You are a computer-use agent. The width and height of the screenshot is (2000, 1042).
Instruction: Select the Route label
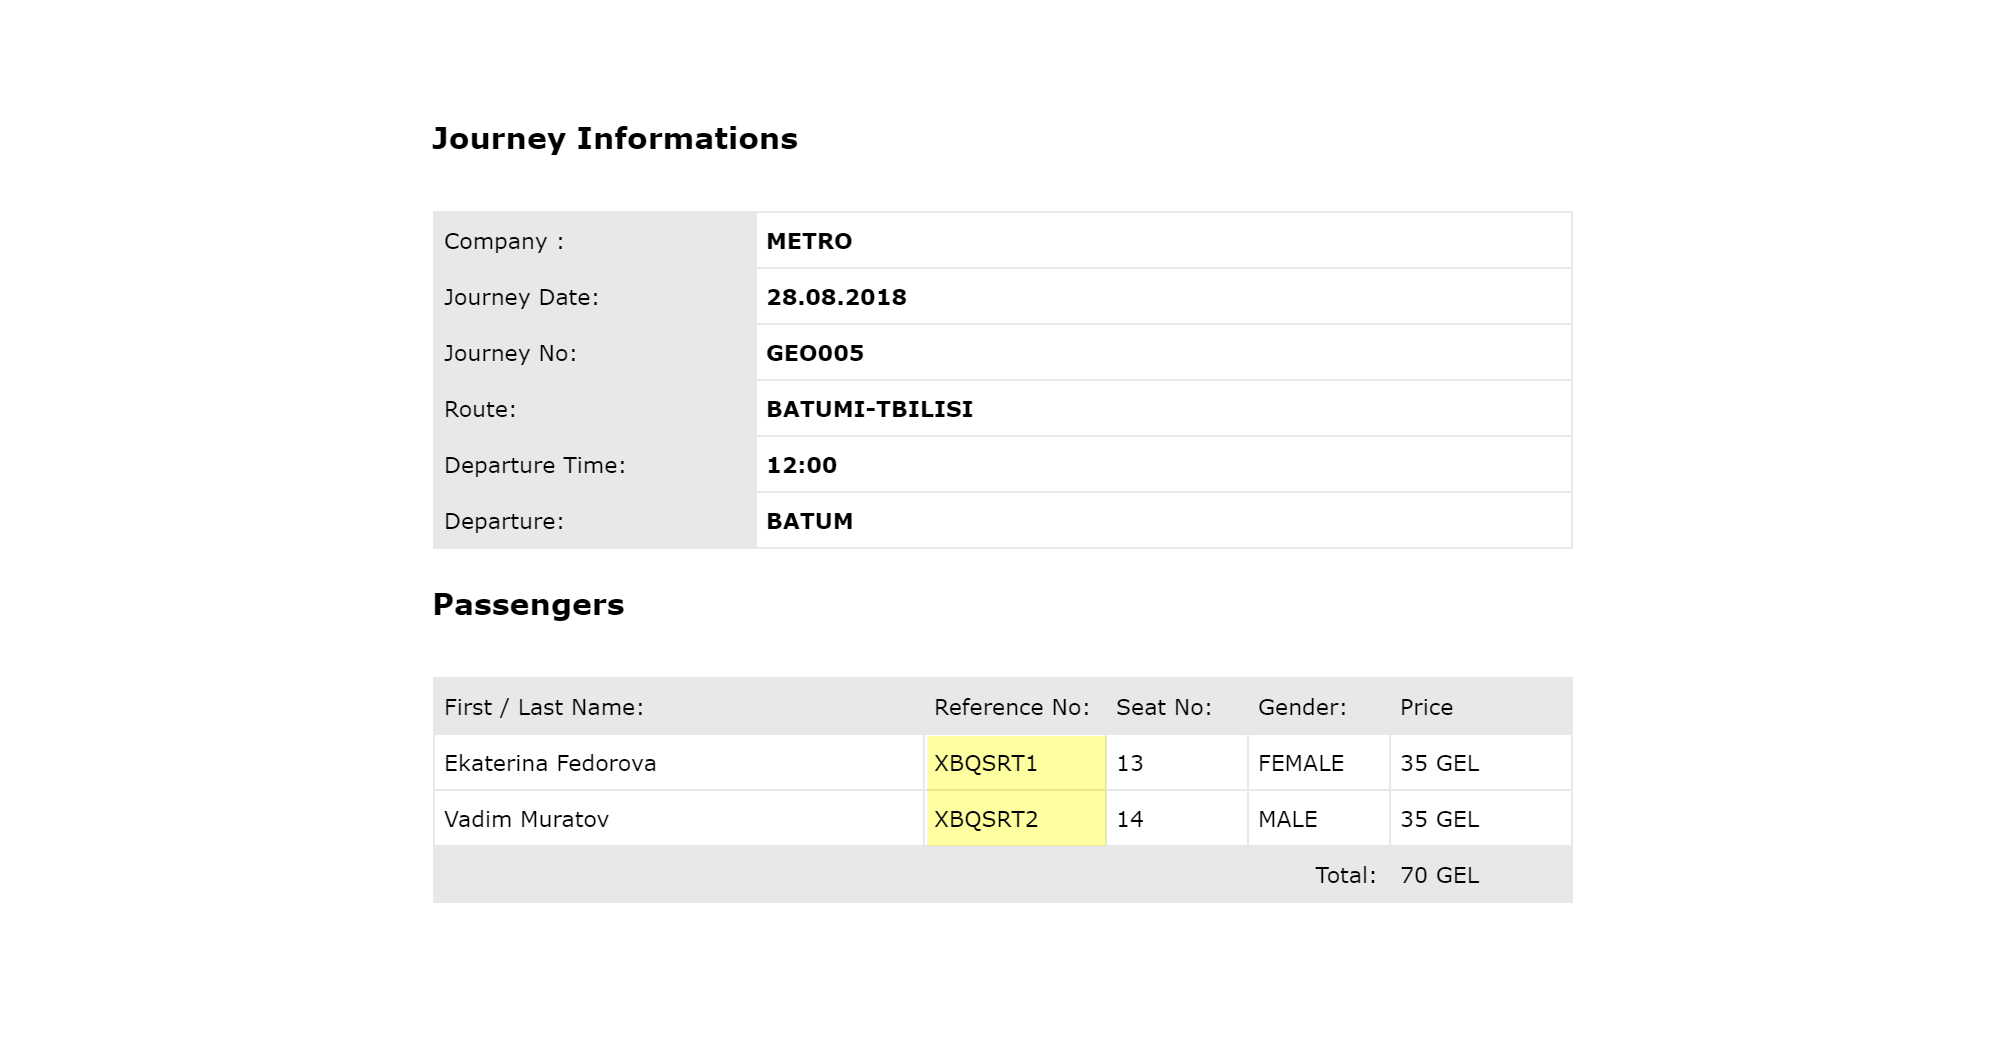point(480,409)
